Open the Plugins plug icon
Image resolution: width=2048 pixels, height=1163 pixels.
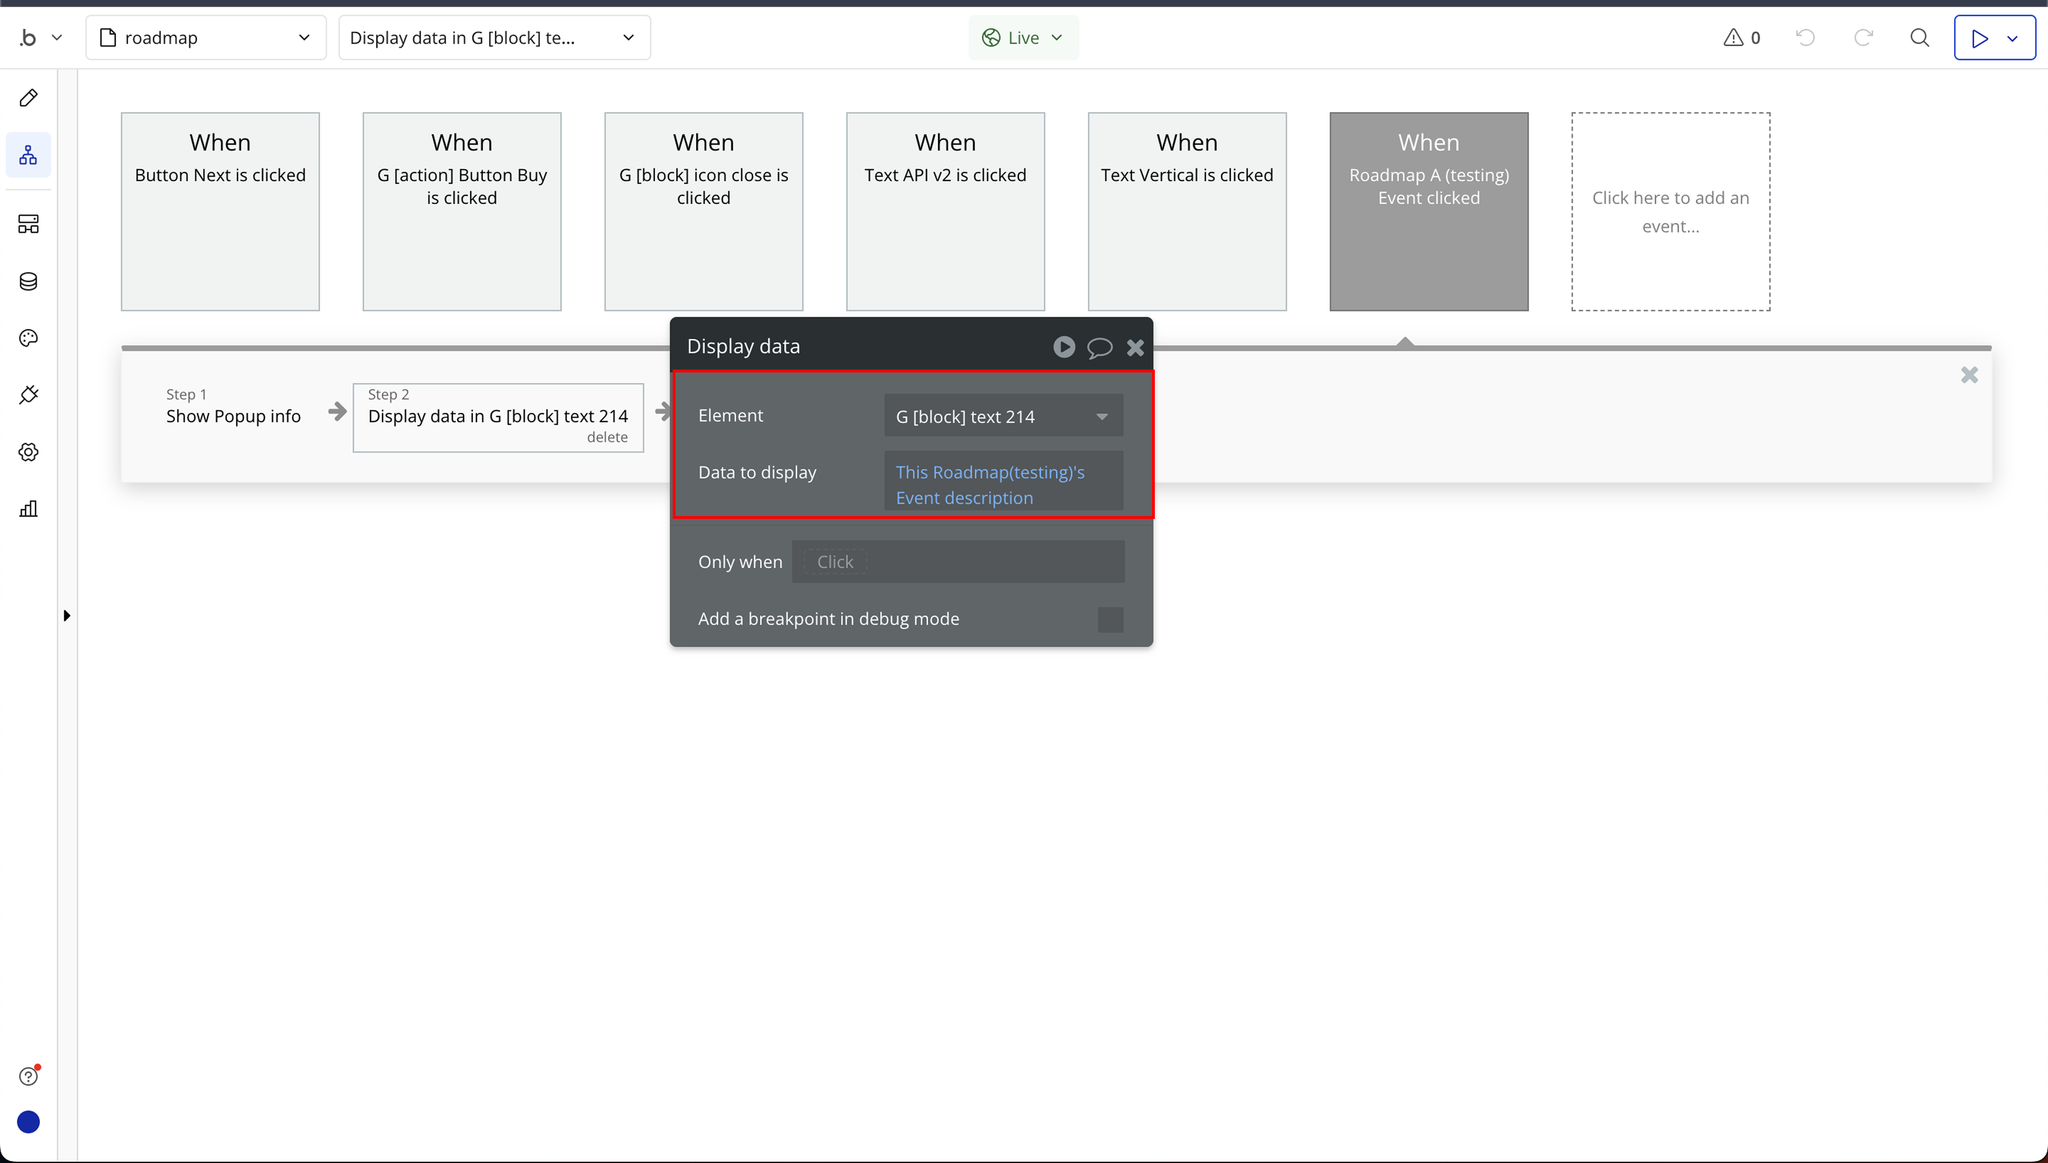[x=28, y=395]
